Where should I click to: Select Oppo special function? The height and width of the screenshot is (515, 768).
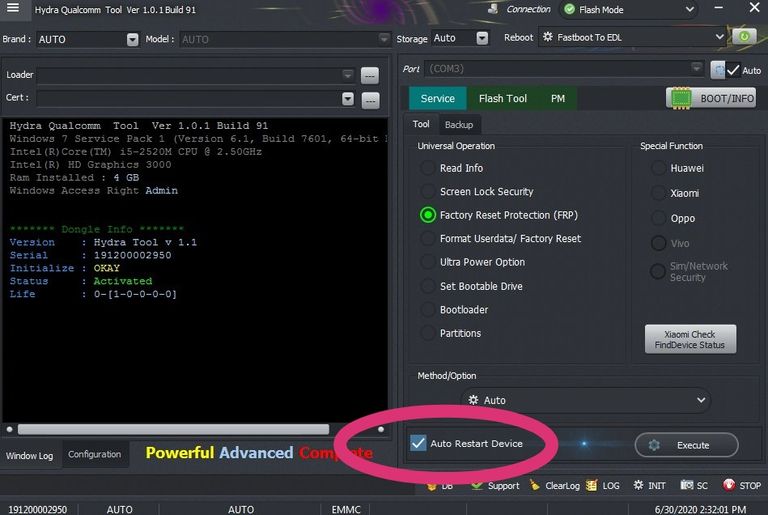pos(658,218)
